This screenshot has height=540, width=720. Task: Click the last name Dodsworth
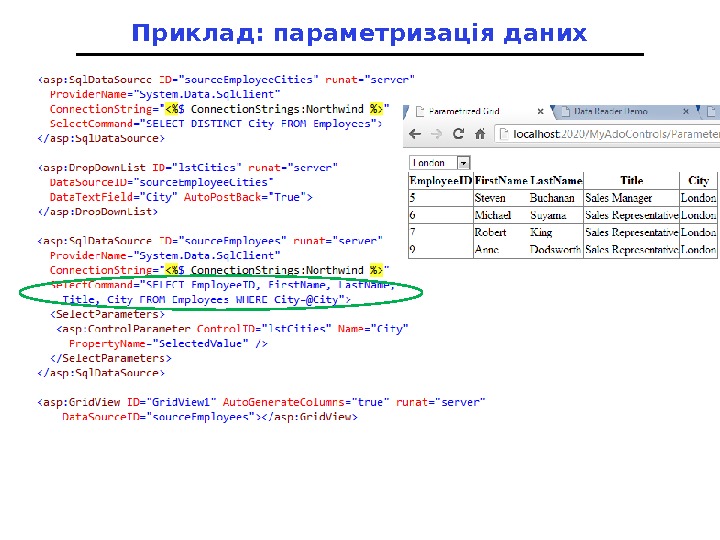click(555, 249)
